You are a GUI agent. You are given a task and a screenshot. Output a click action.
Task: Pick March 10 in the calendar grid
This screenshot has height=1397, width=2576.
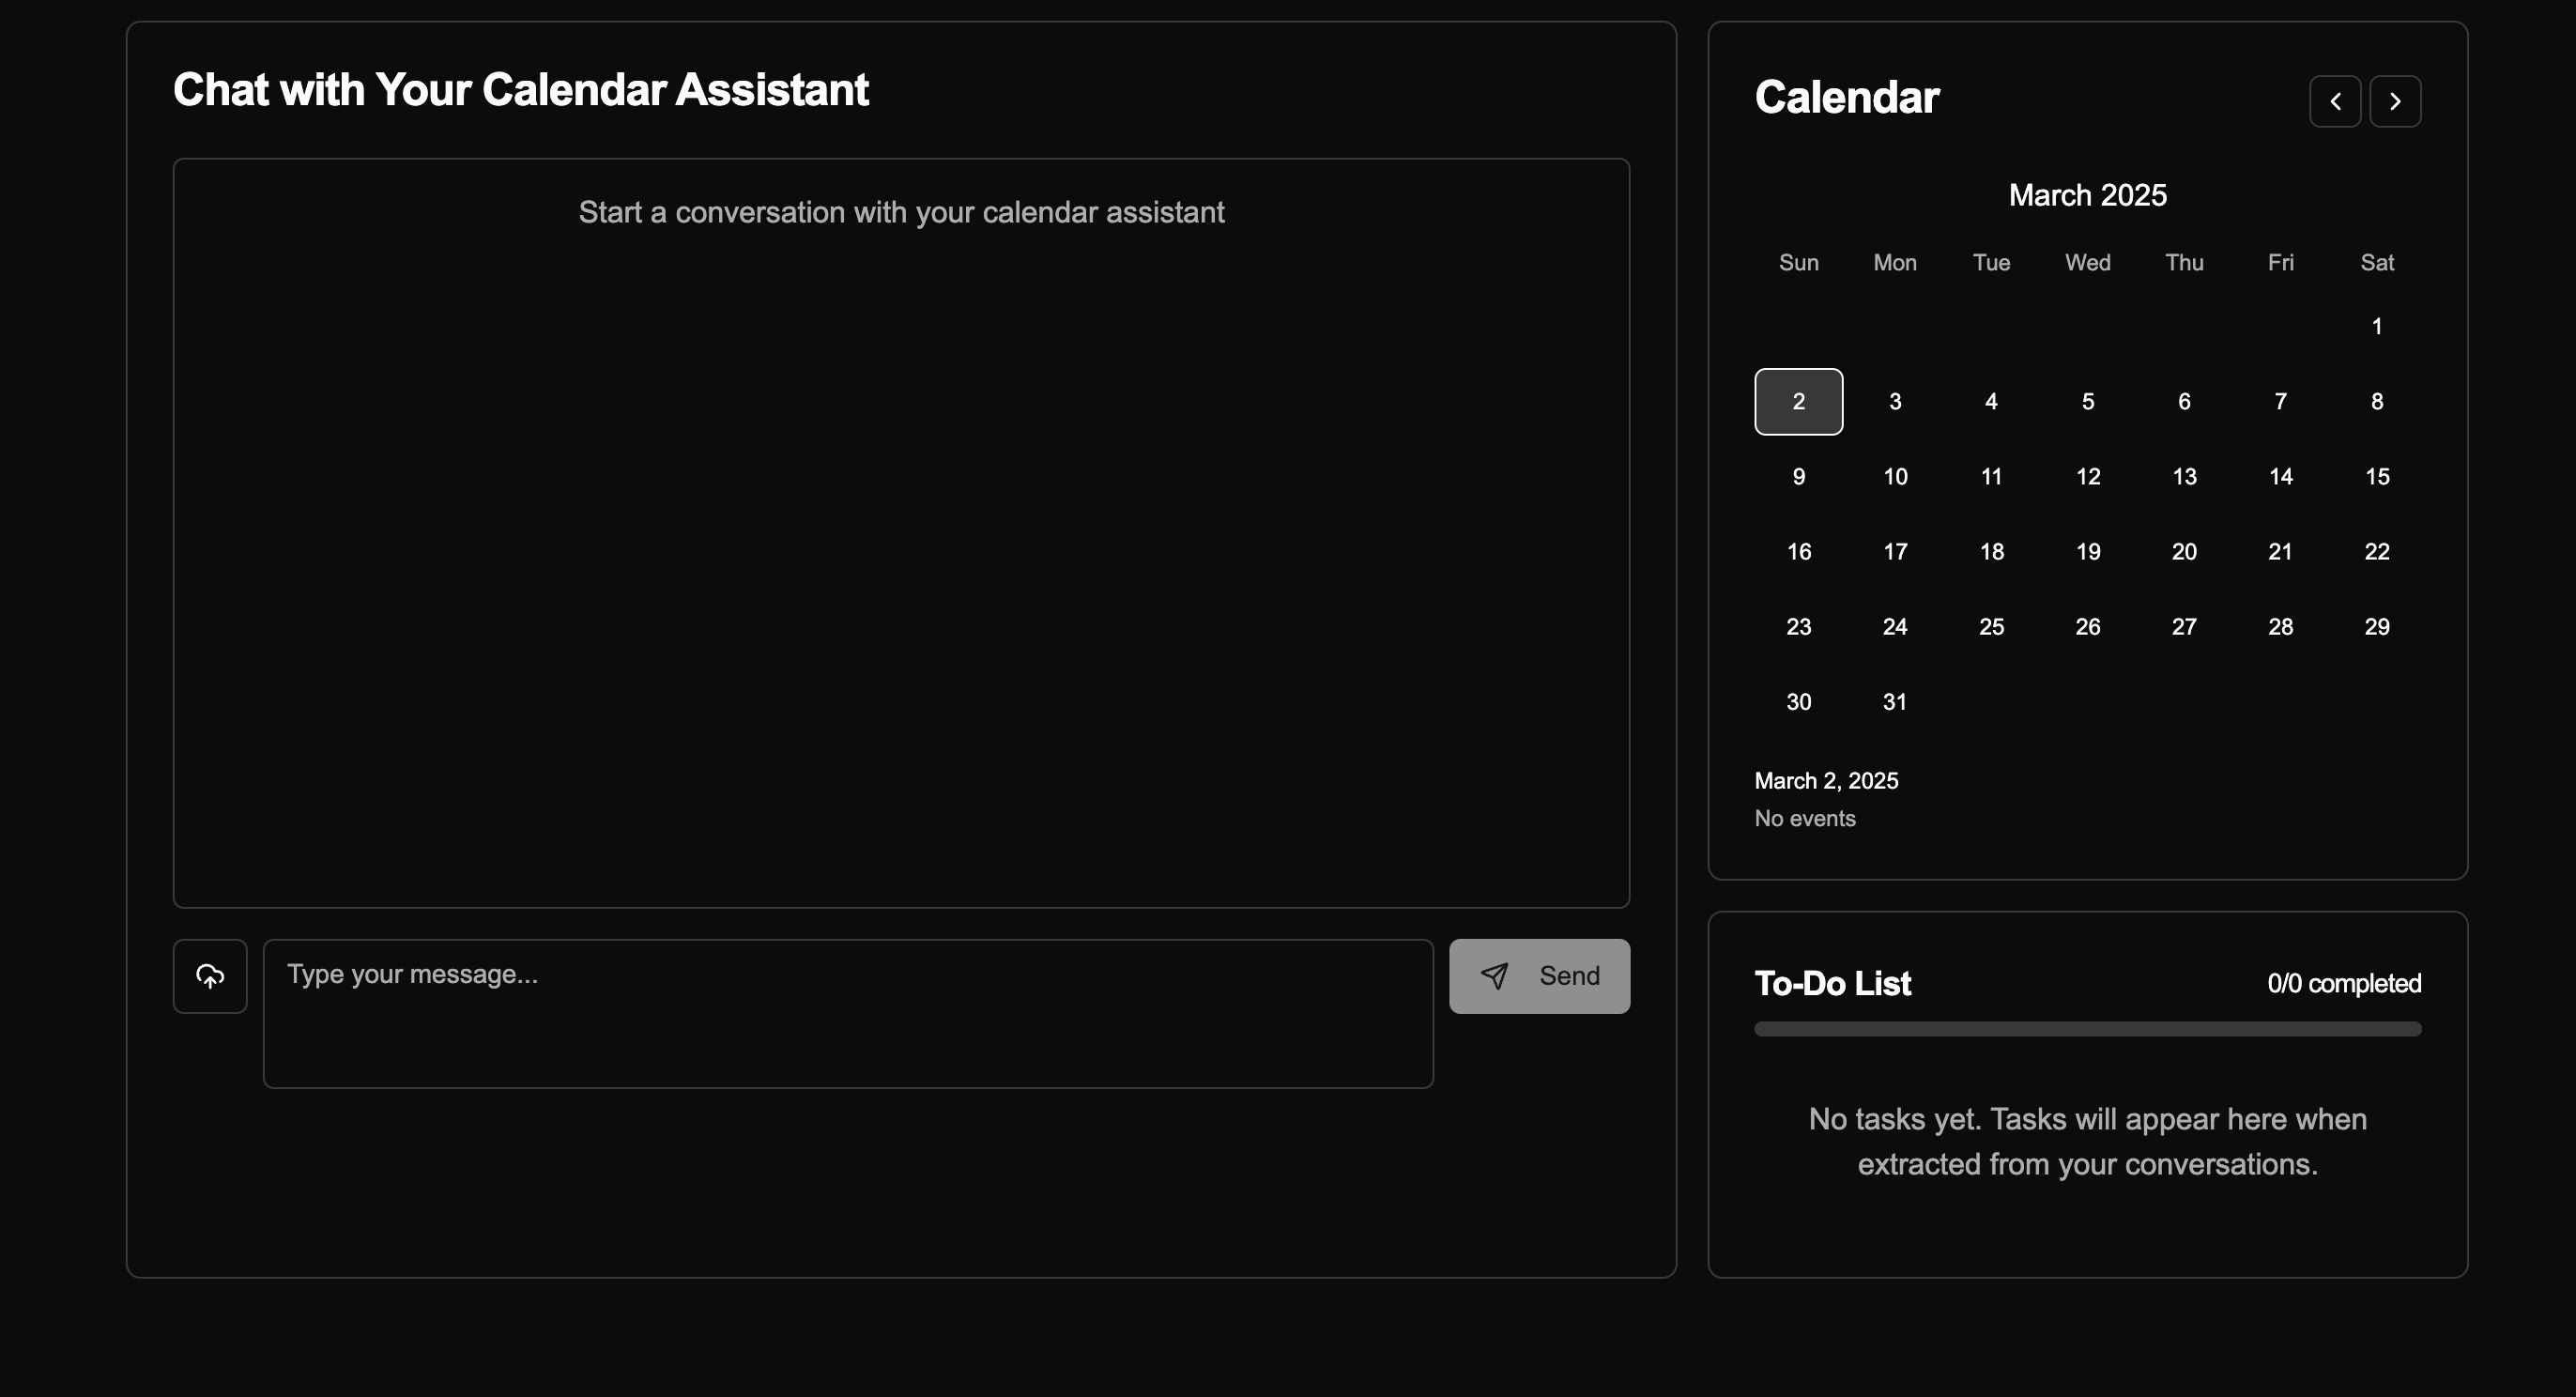click(1895, 477)
